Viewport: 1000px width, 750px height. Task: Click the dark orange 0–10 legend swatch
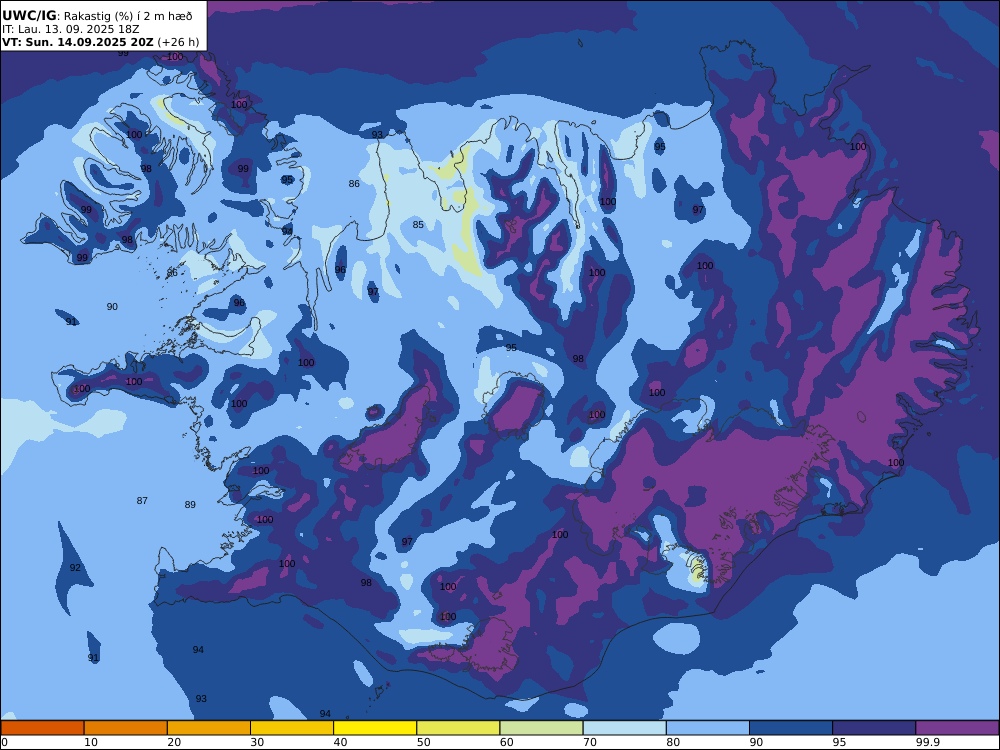42,728
